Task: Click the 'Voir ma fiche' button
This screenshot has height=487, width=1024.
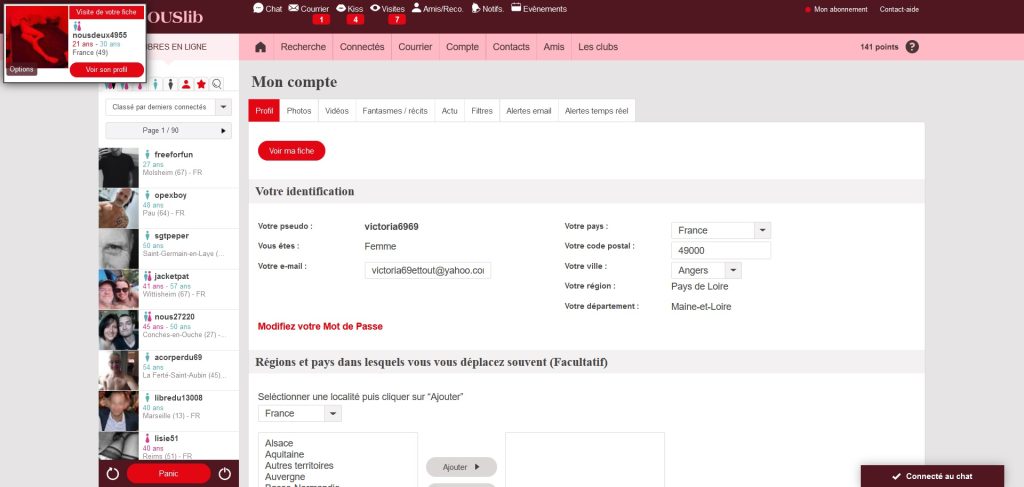Action: (x=291, y=150)
